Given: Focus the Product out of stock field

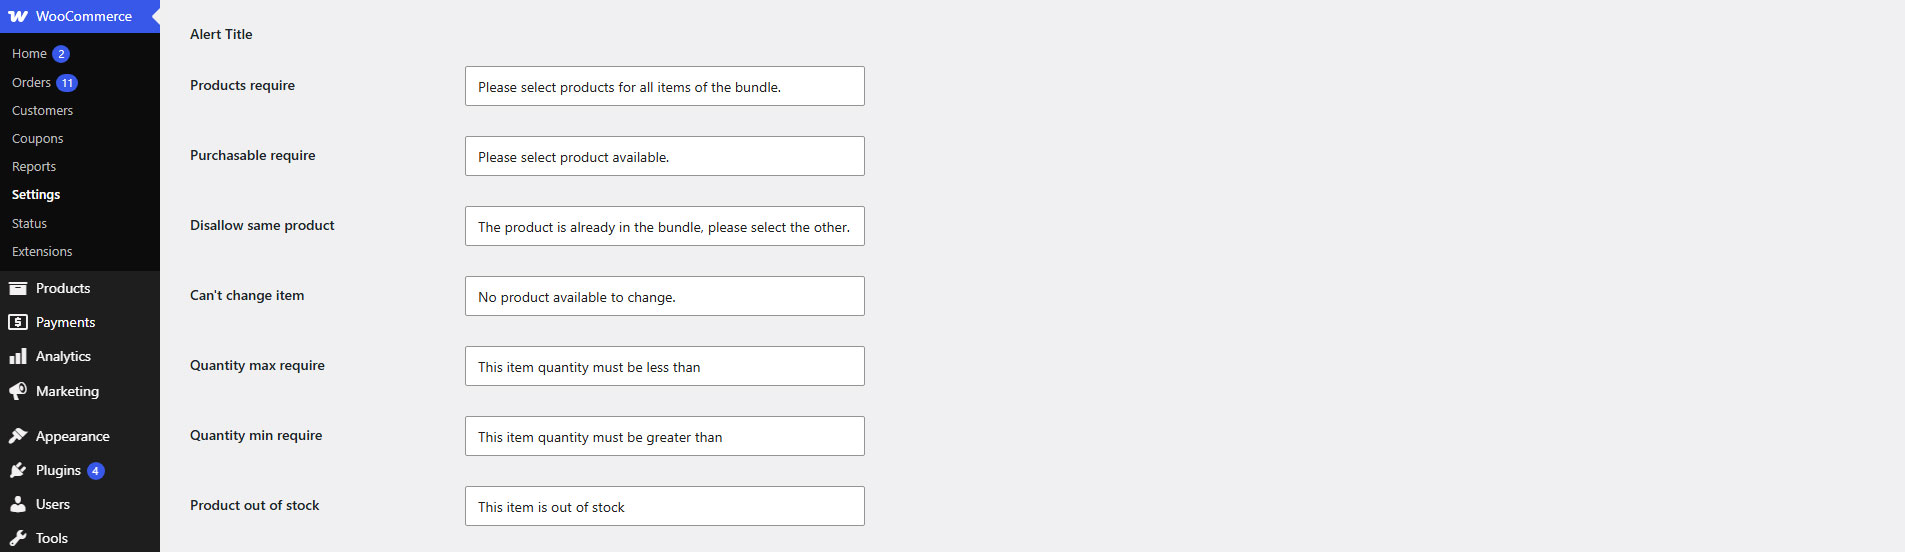Looking at the screenshot, I should click(x=665, y=506).
